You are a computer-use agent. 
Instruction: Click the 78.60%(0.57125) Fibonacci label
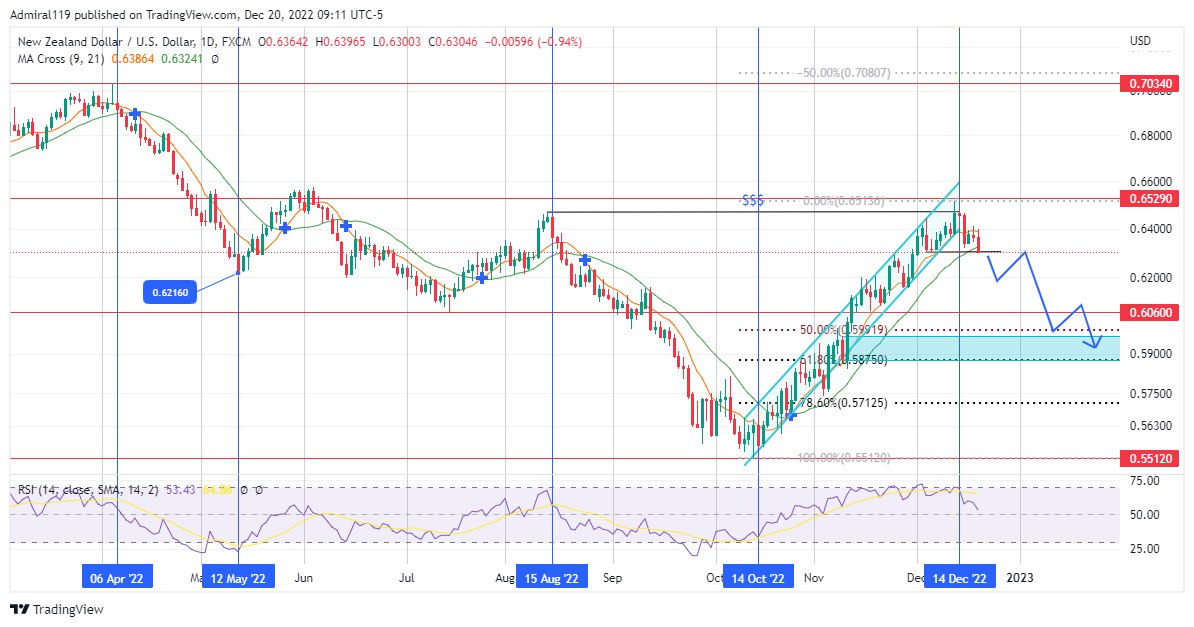pos(843,402)
